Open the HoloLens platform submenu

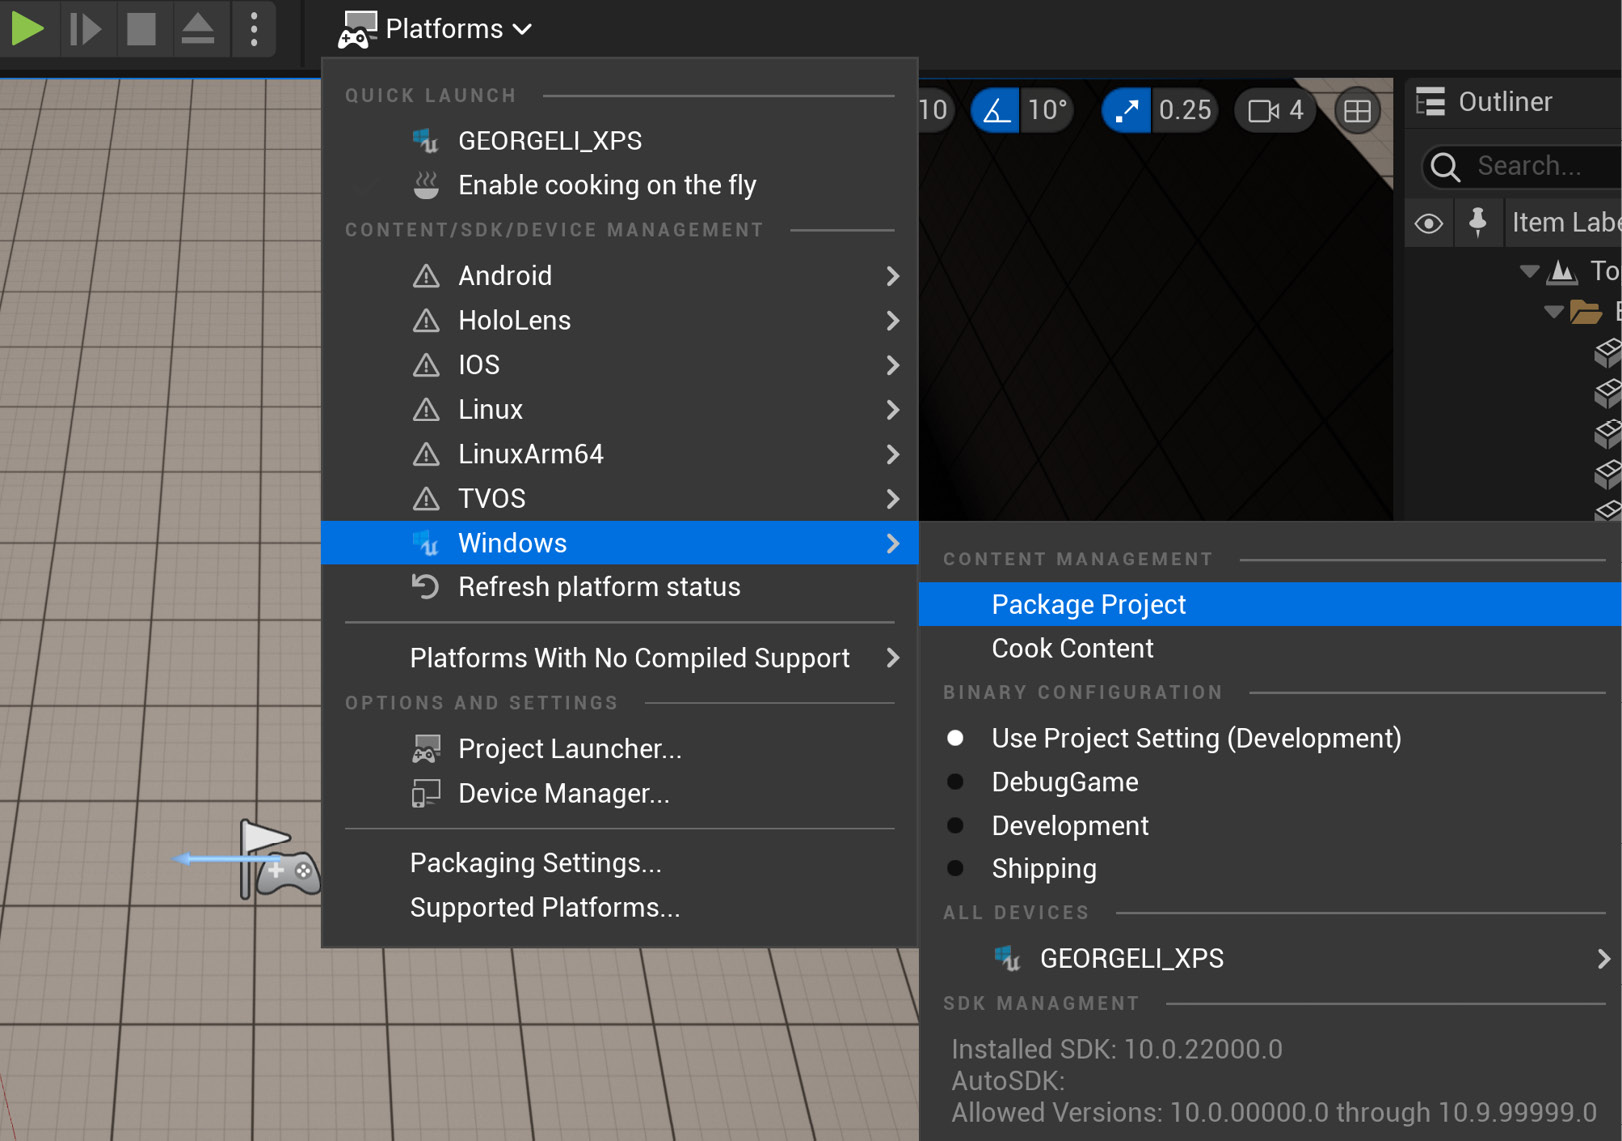coord(619,320)
